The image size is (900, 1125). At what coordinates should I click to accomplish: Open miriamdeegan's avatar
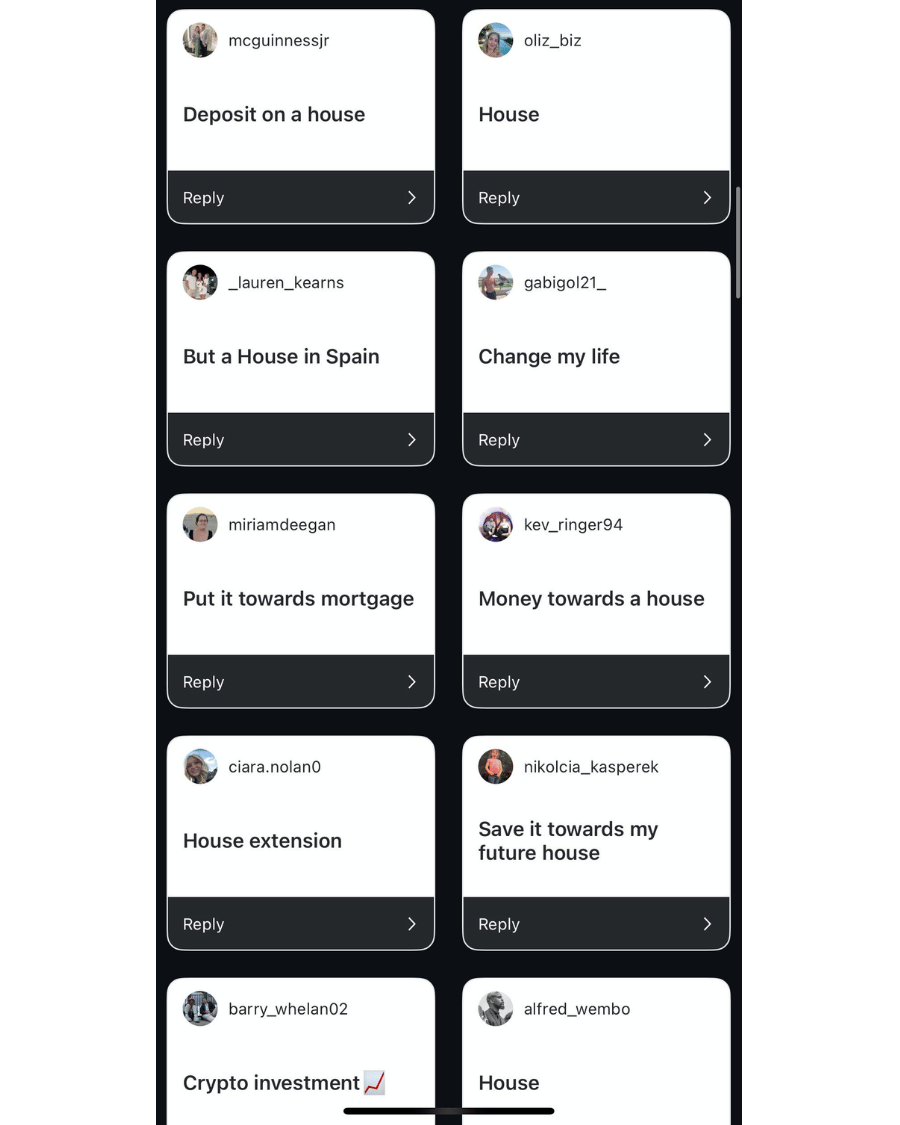click(200, 525)
